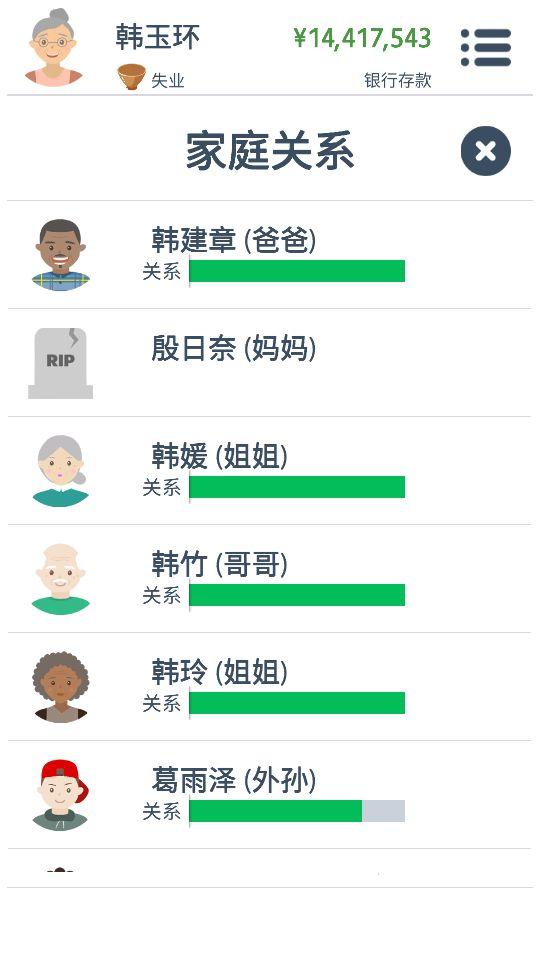Tap the 韩玉环 grandmother avatar
Viewport: 540px width, 960px height.
pyautogui.click(x=53, y=47)
